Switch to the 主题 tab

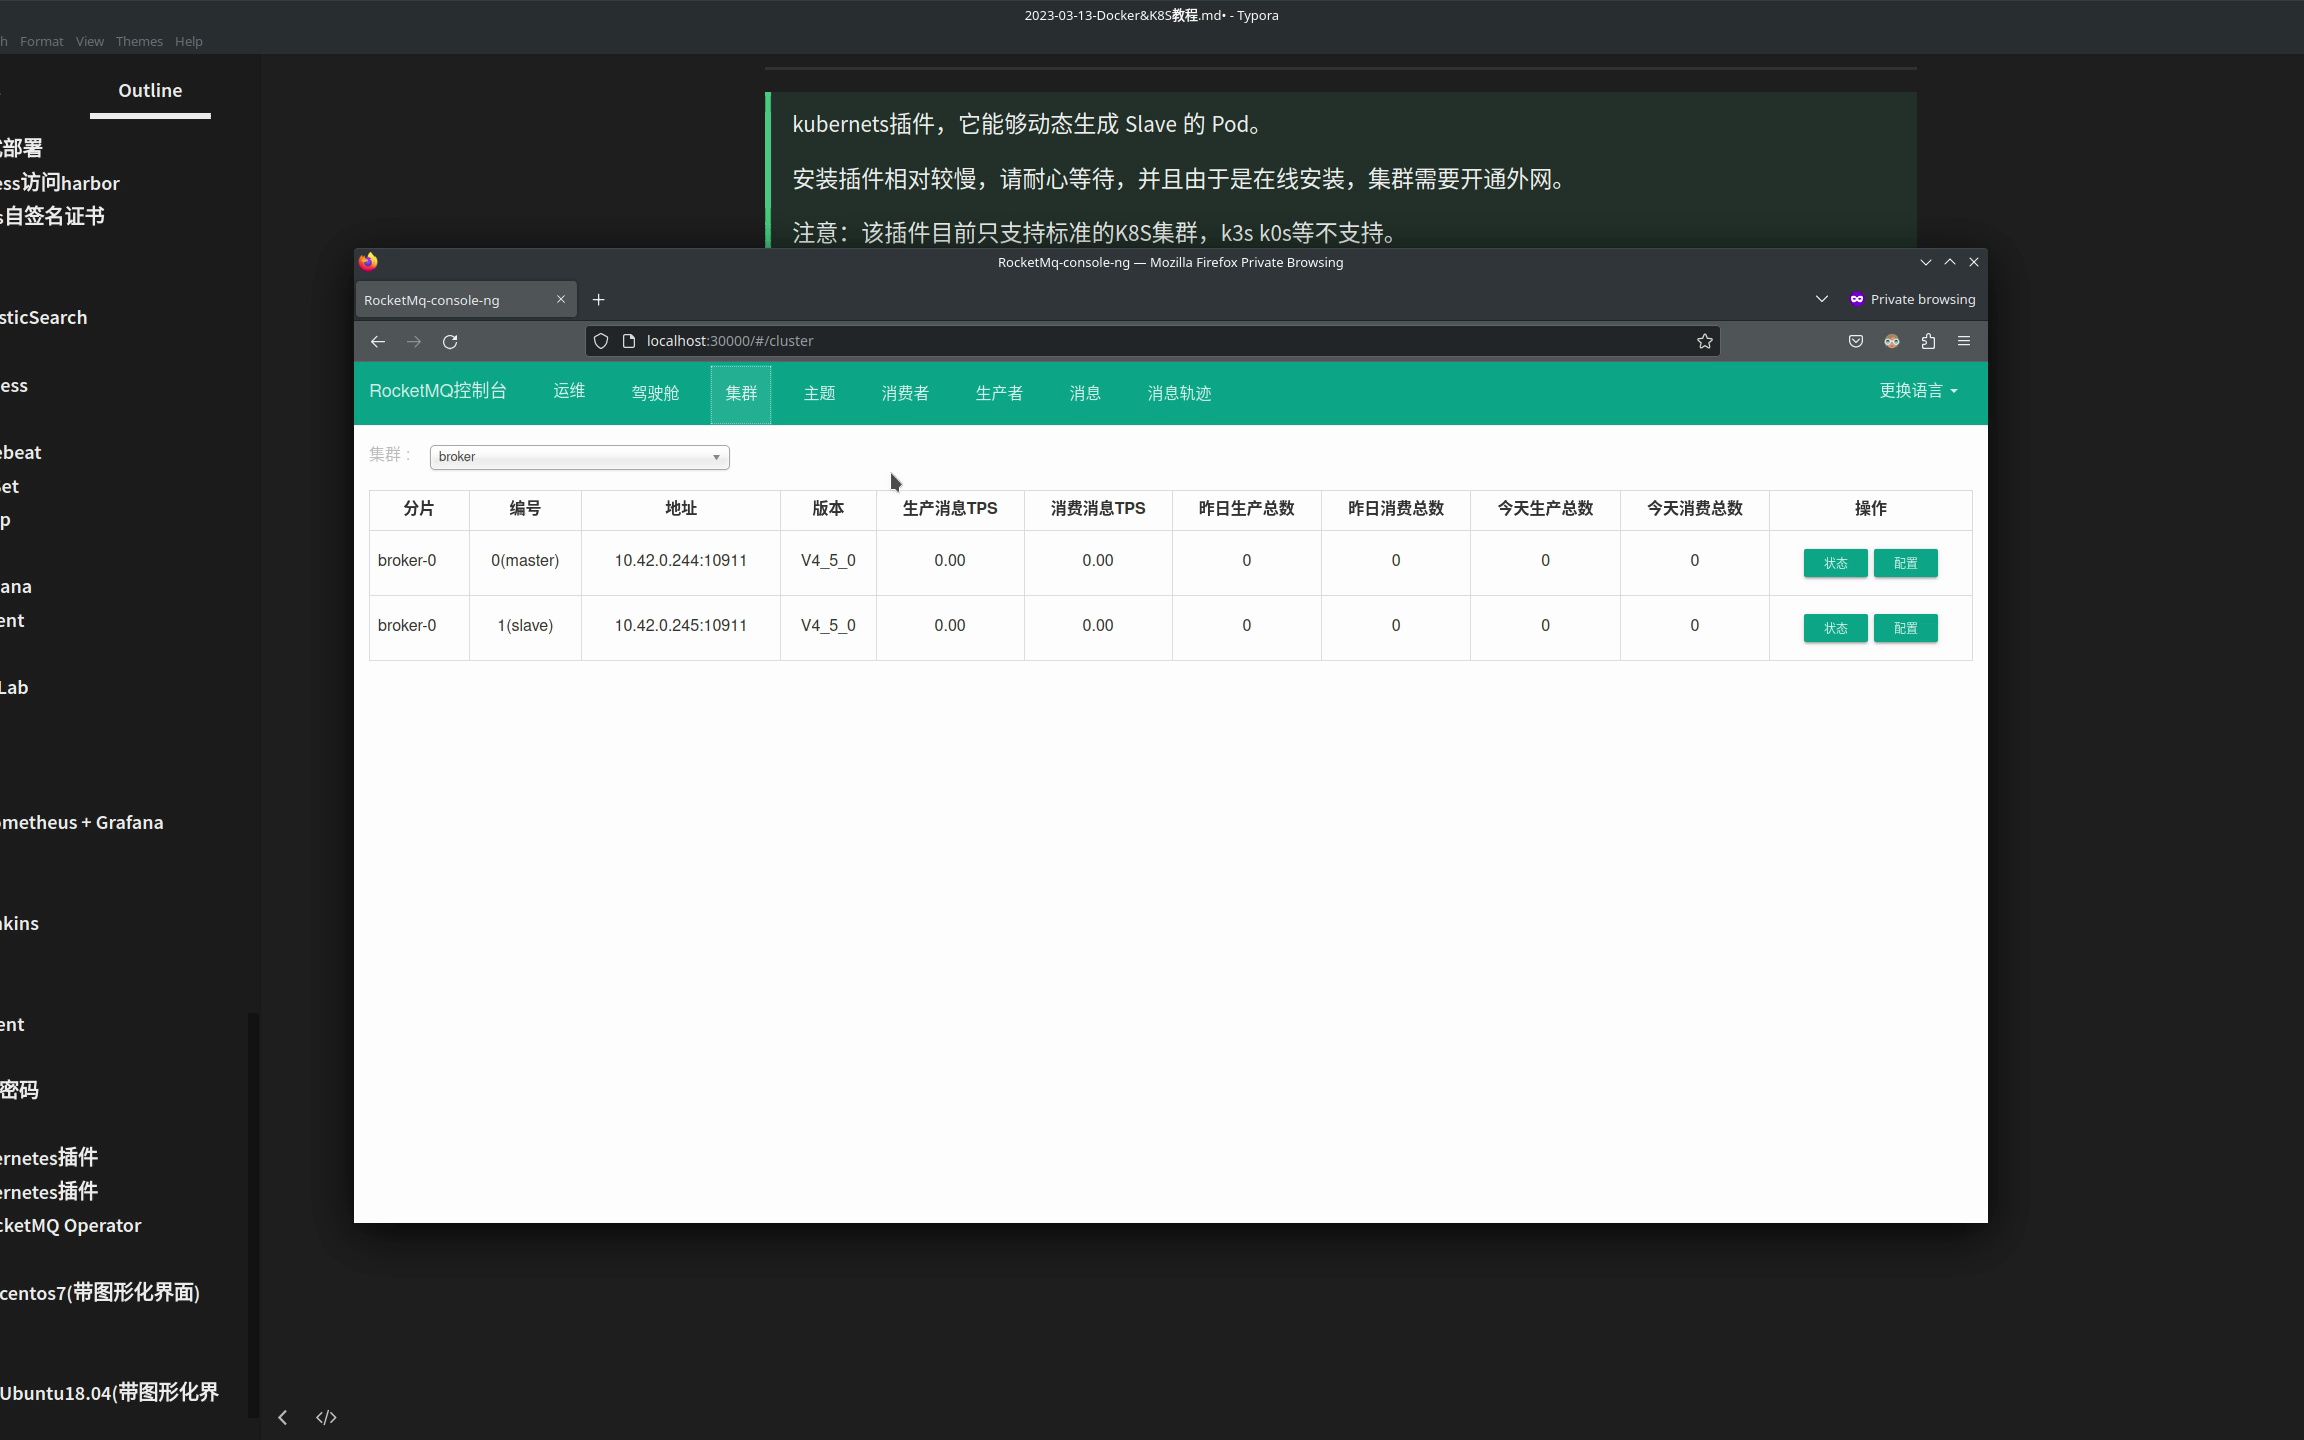tap(818, 393)
